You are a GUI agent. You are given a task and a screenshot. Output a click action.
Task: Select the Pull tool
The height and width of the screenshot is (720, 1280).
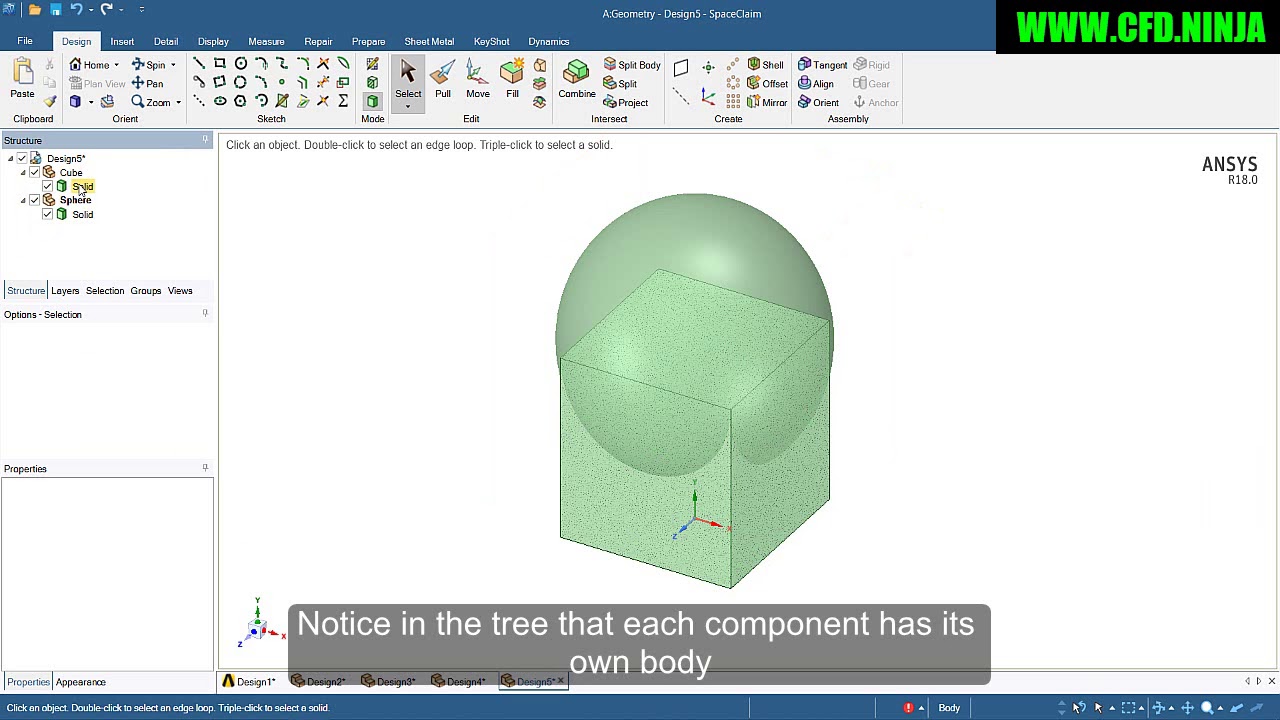click(x=442, y=80)
